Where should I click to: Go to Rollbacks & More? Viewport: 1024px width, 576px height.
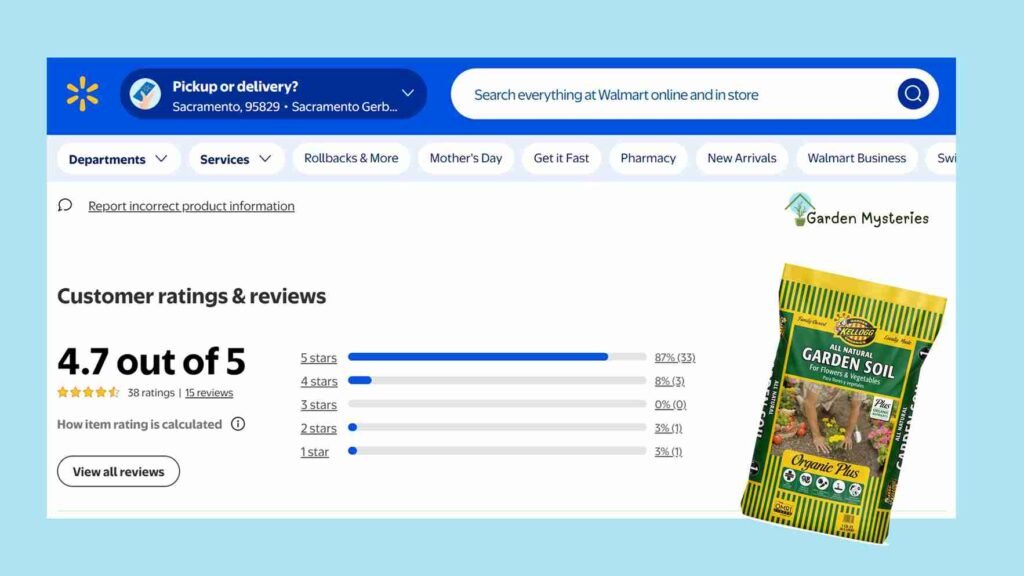351,158
